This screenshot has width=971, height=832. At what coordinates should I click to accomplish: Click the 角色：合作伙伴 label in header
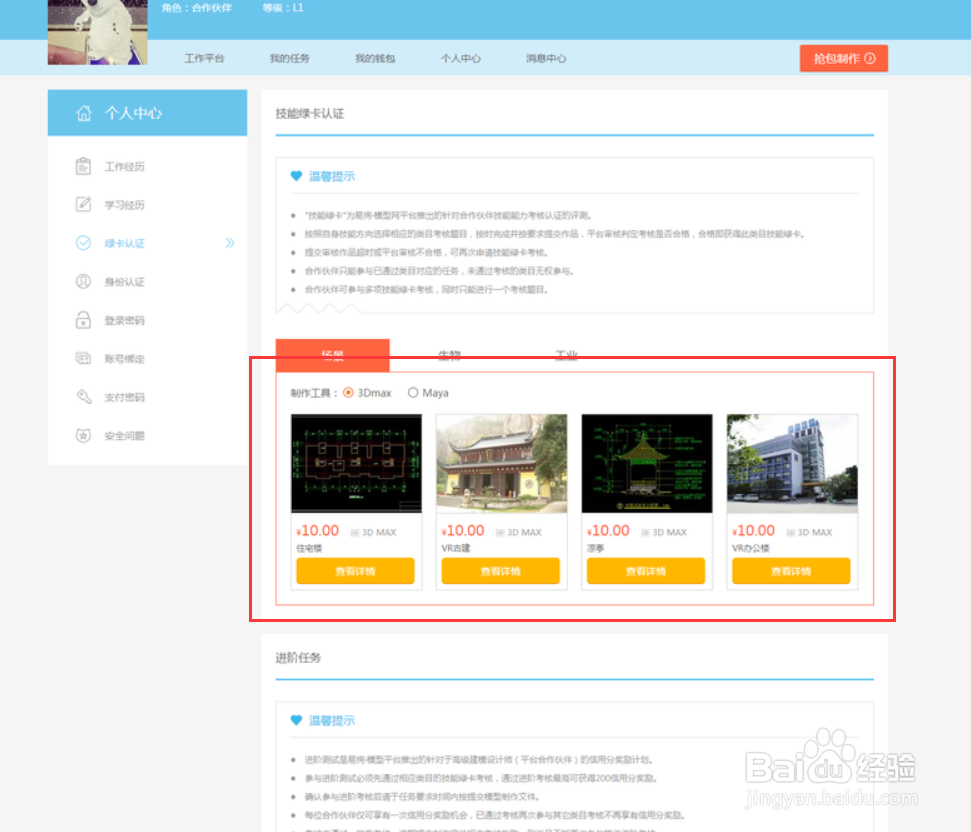[x=196, y=8]
